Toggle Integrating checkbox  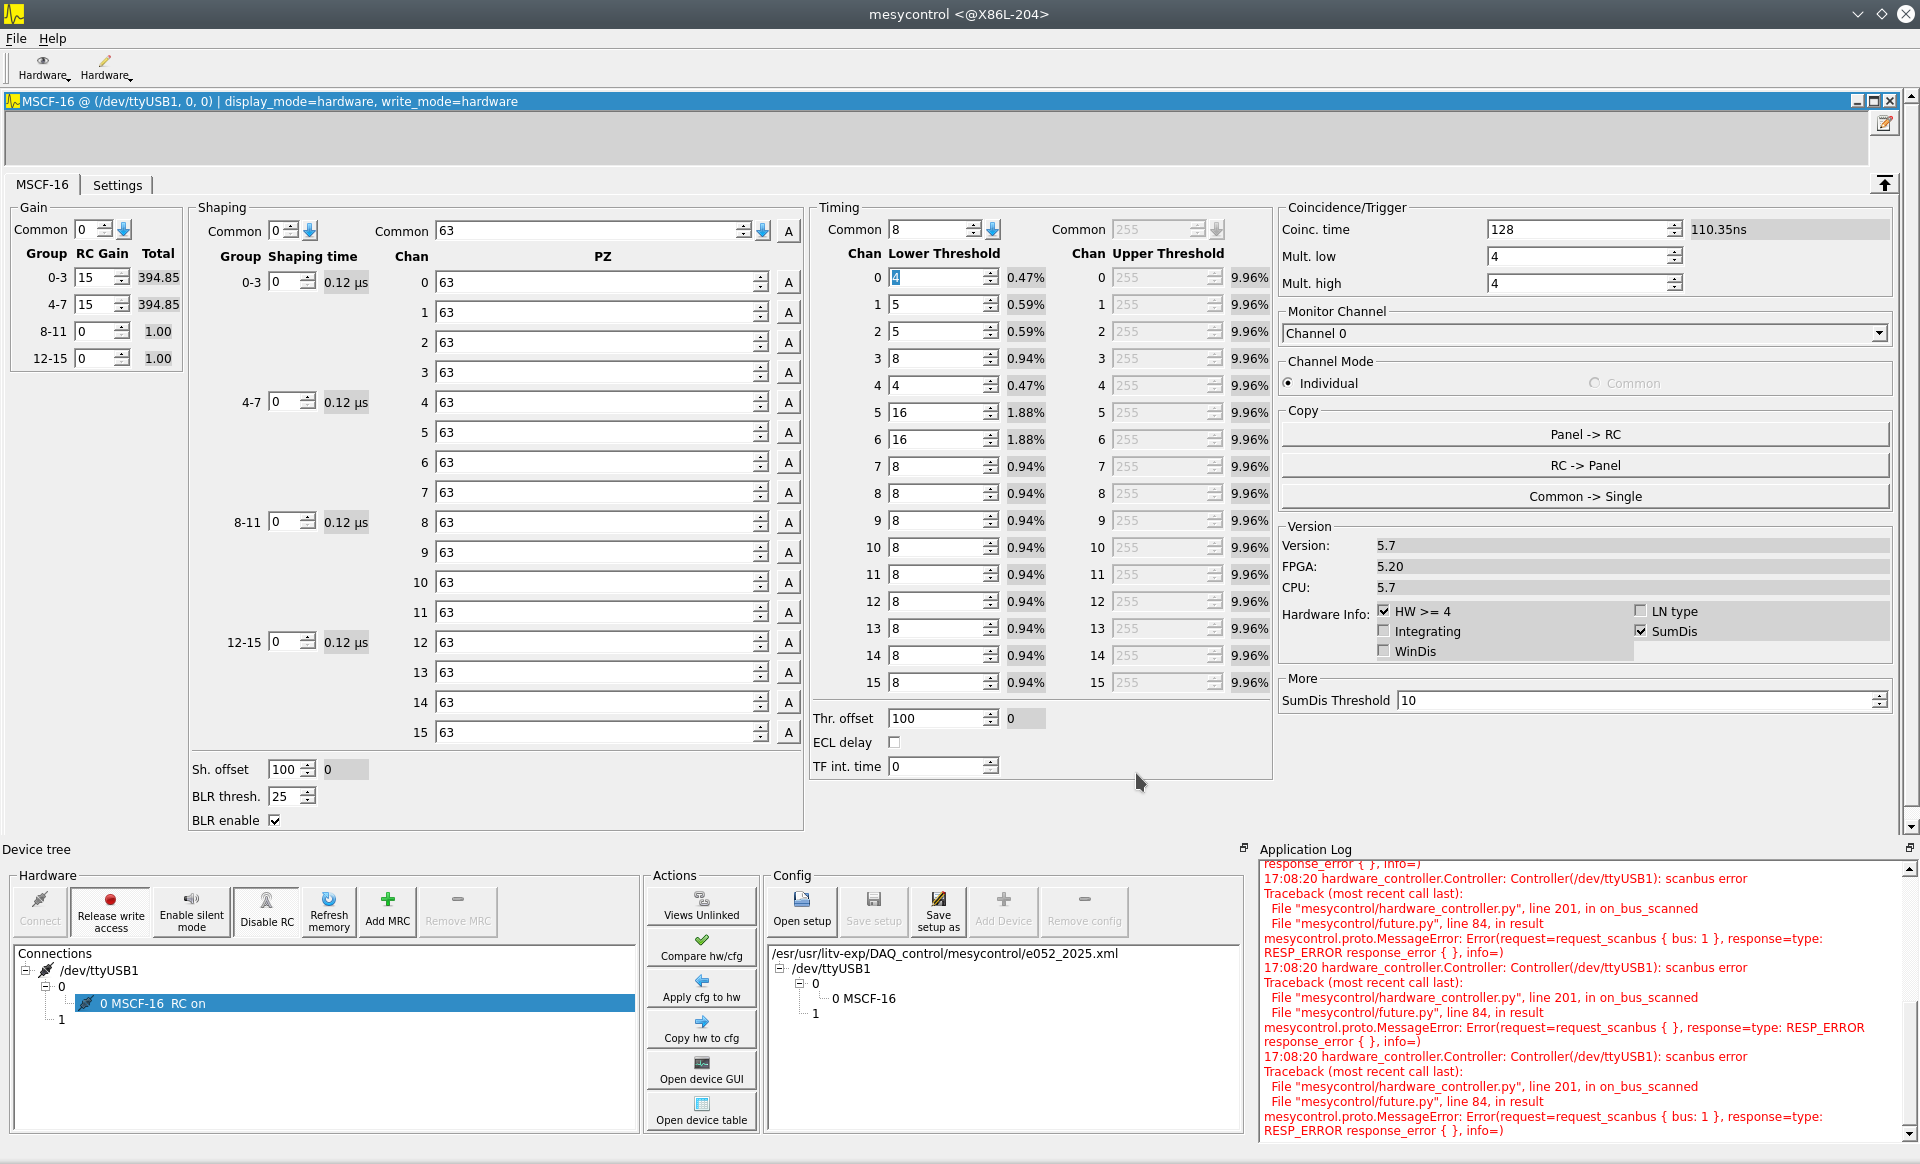[x=1384, y=631]
